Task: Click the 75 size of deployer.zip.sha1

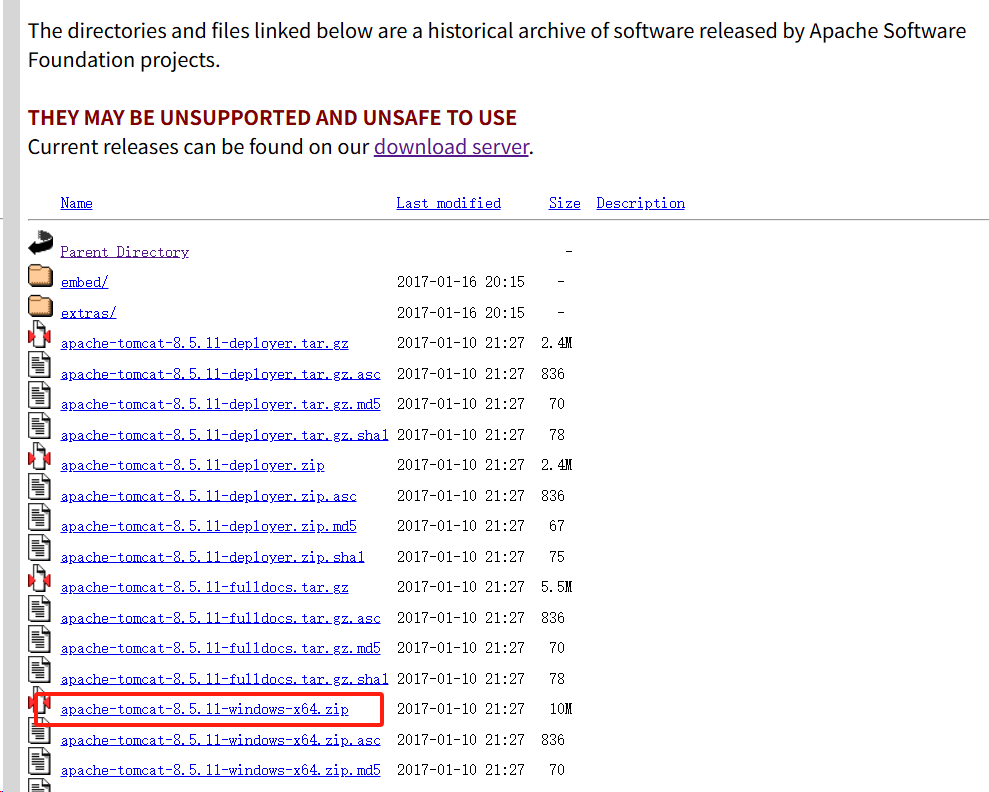Action: [x=557, y=557]
